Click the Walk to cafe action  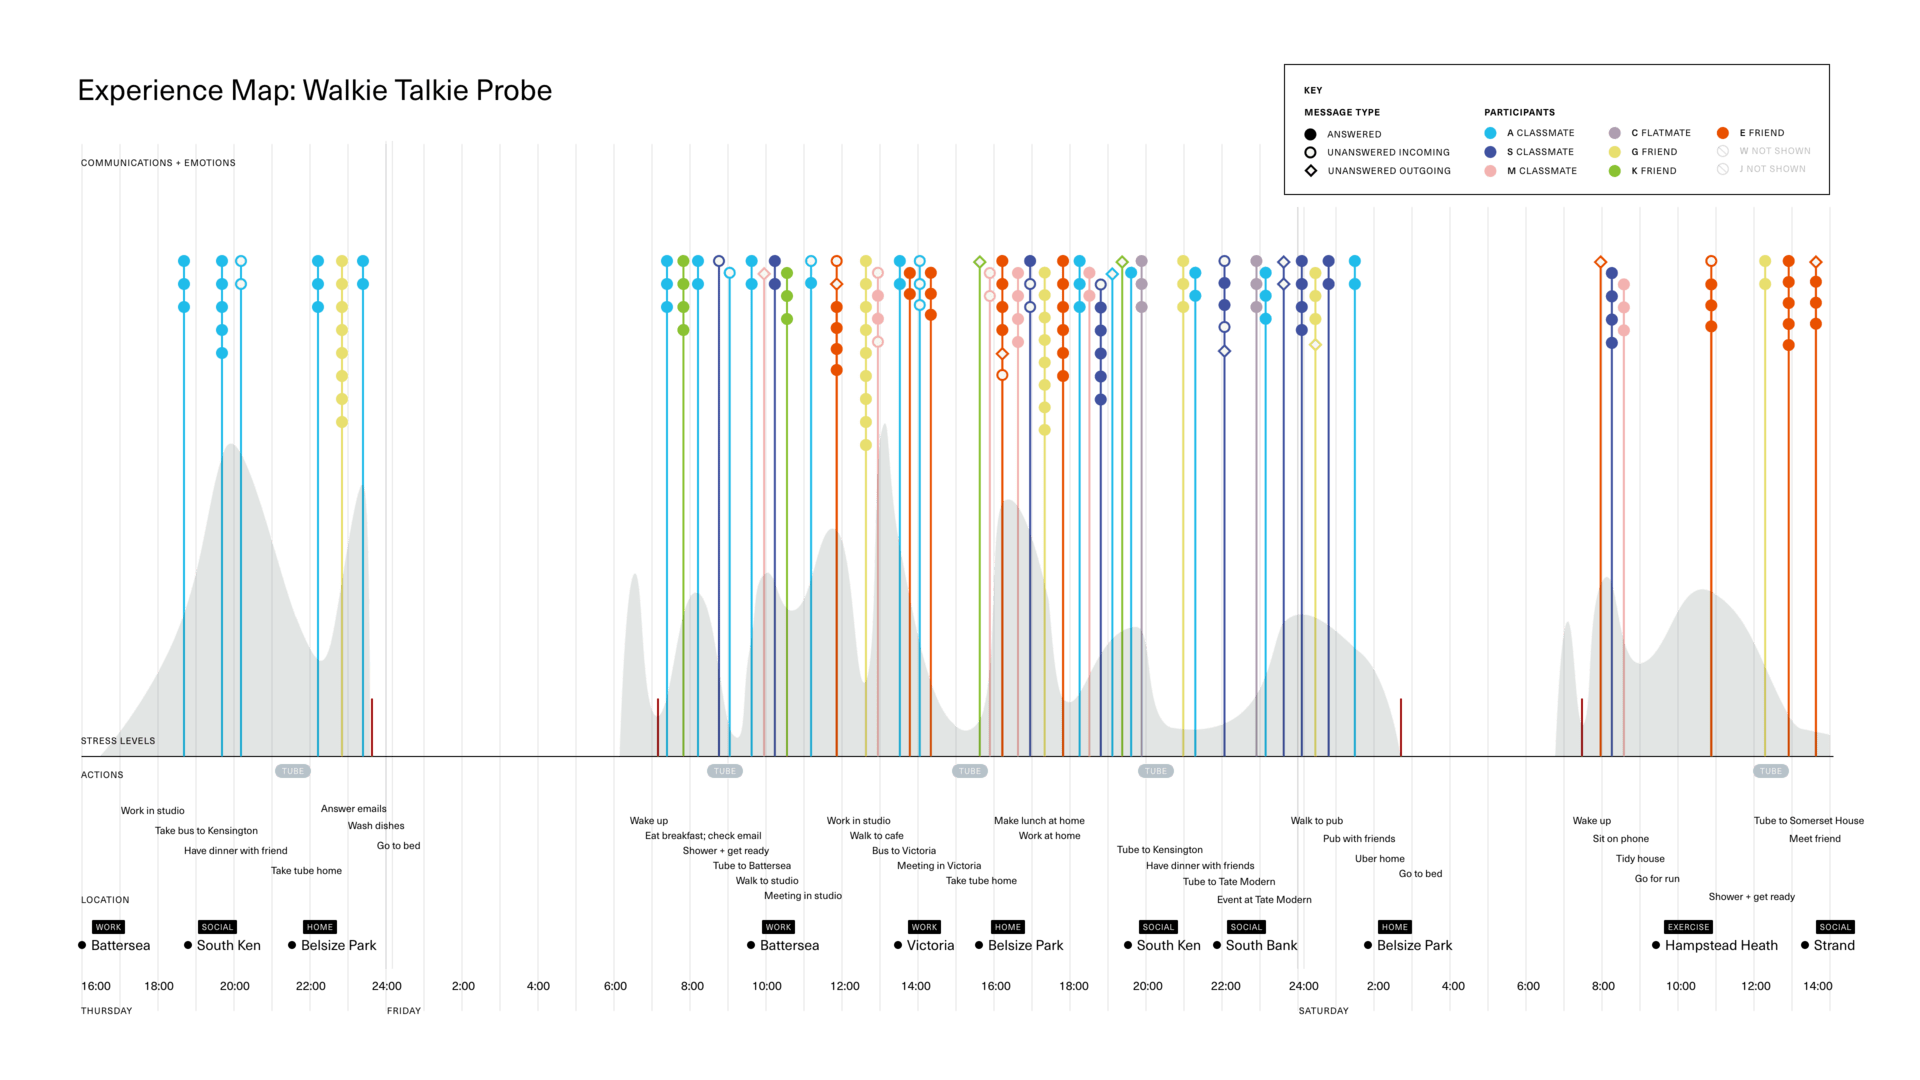(876, 836)
